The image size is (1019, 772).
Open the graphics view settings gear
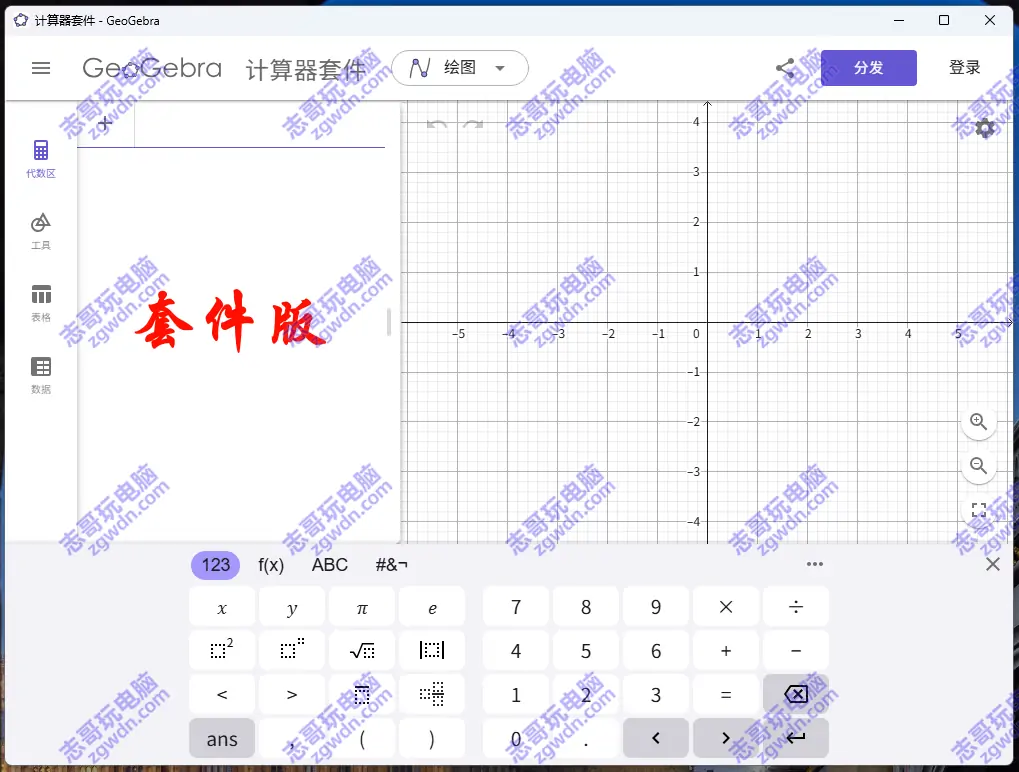click(x=984, y=128)
